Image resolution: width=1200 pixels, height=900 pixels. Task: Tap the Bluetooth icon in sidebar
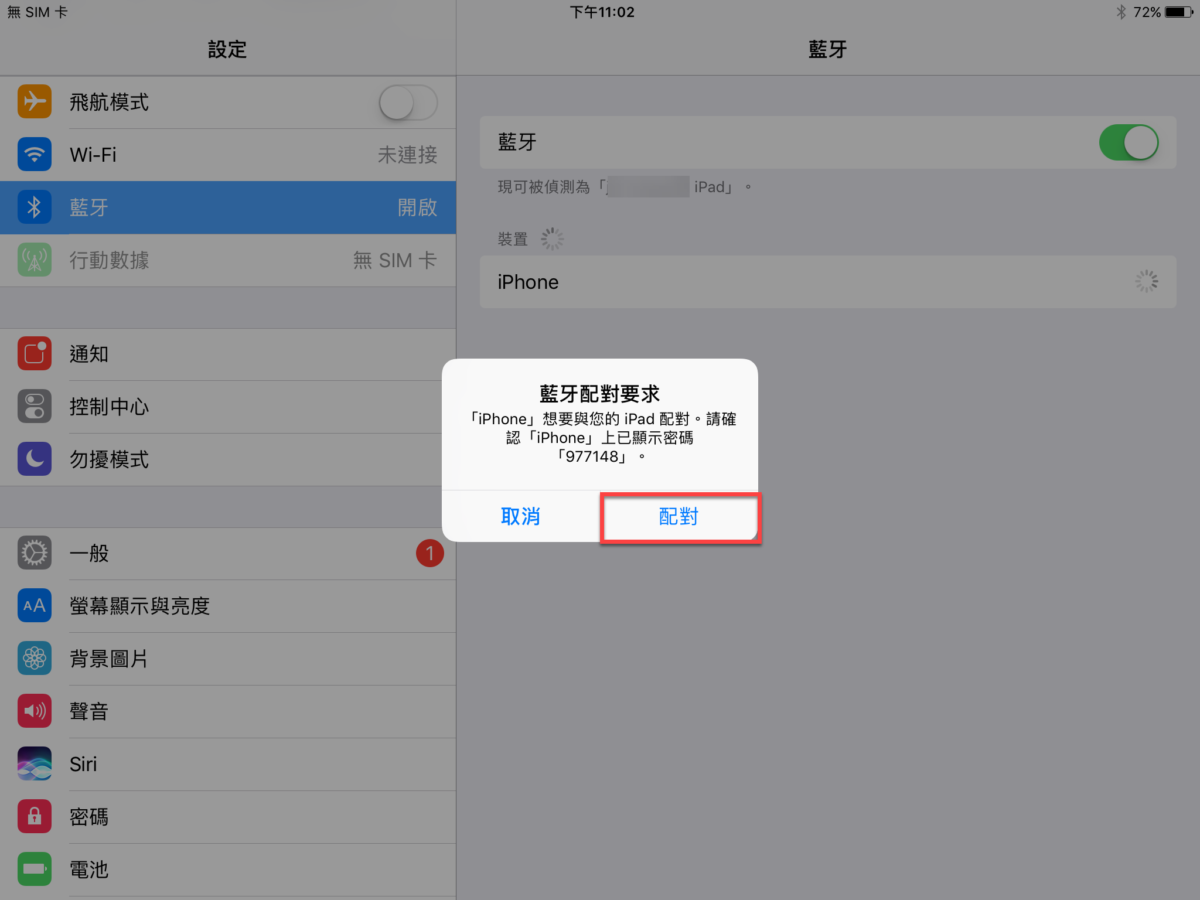35,207
